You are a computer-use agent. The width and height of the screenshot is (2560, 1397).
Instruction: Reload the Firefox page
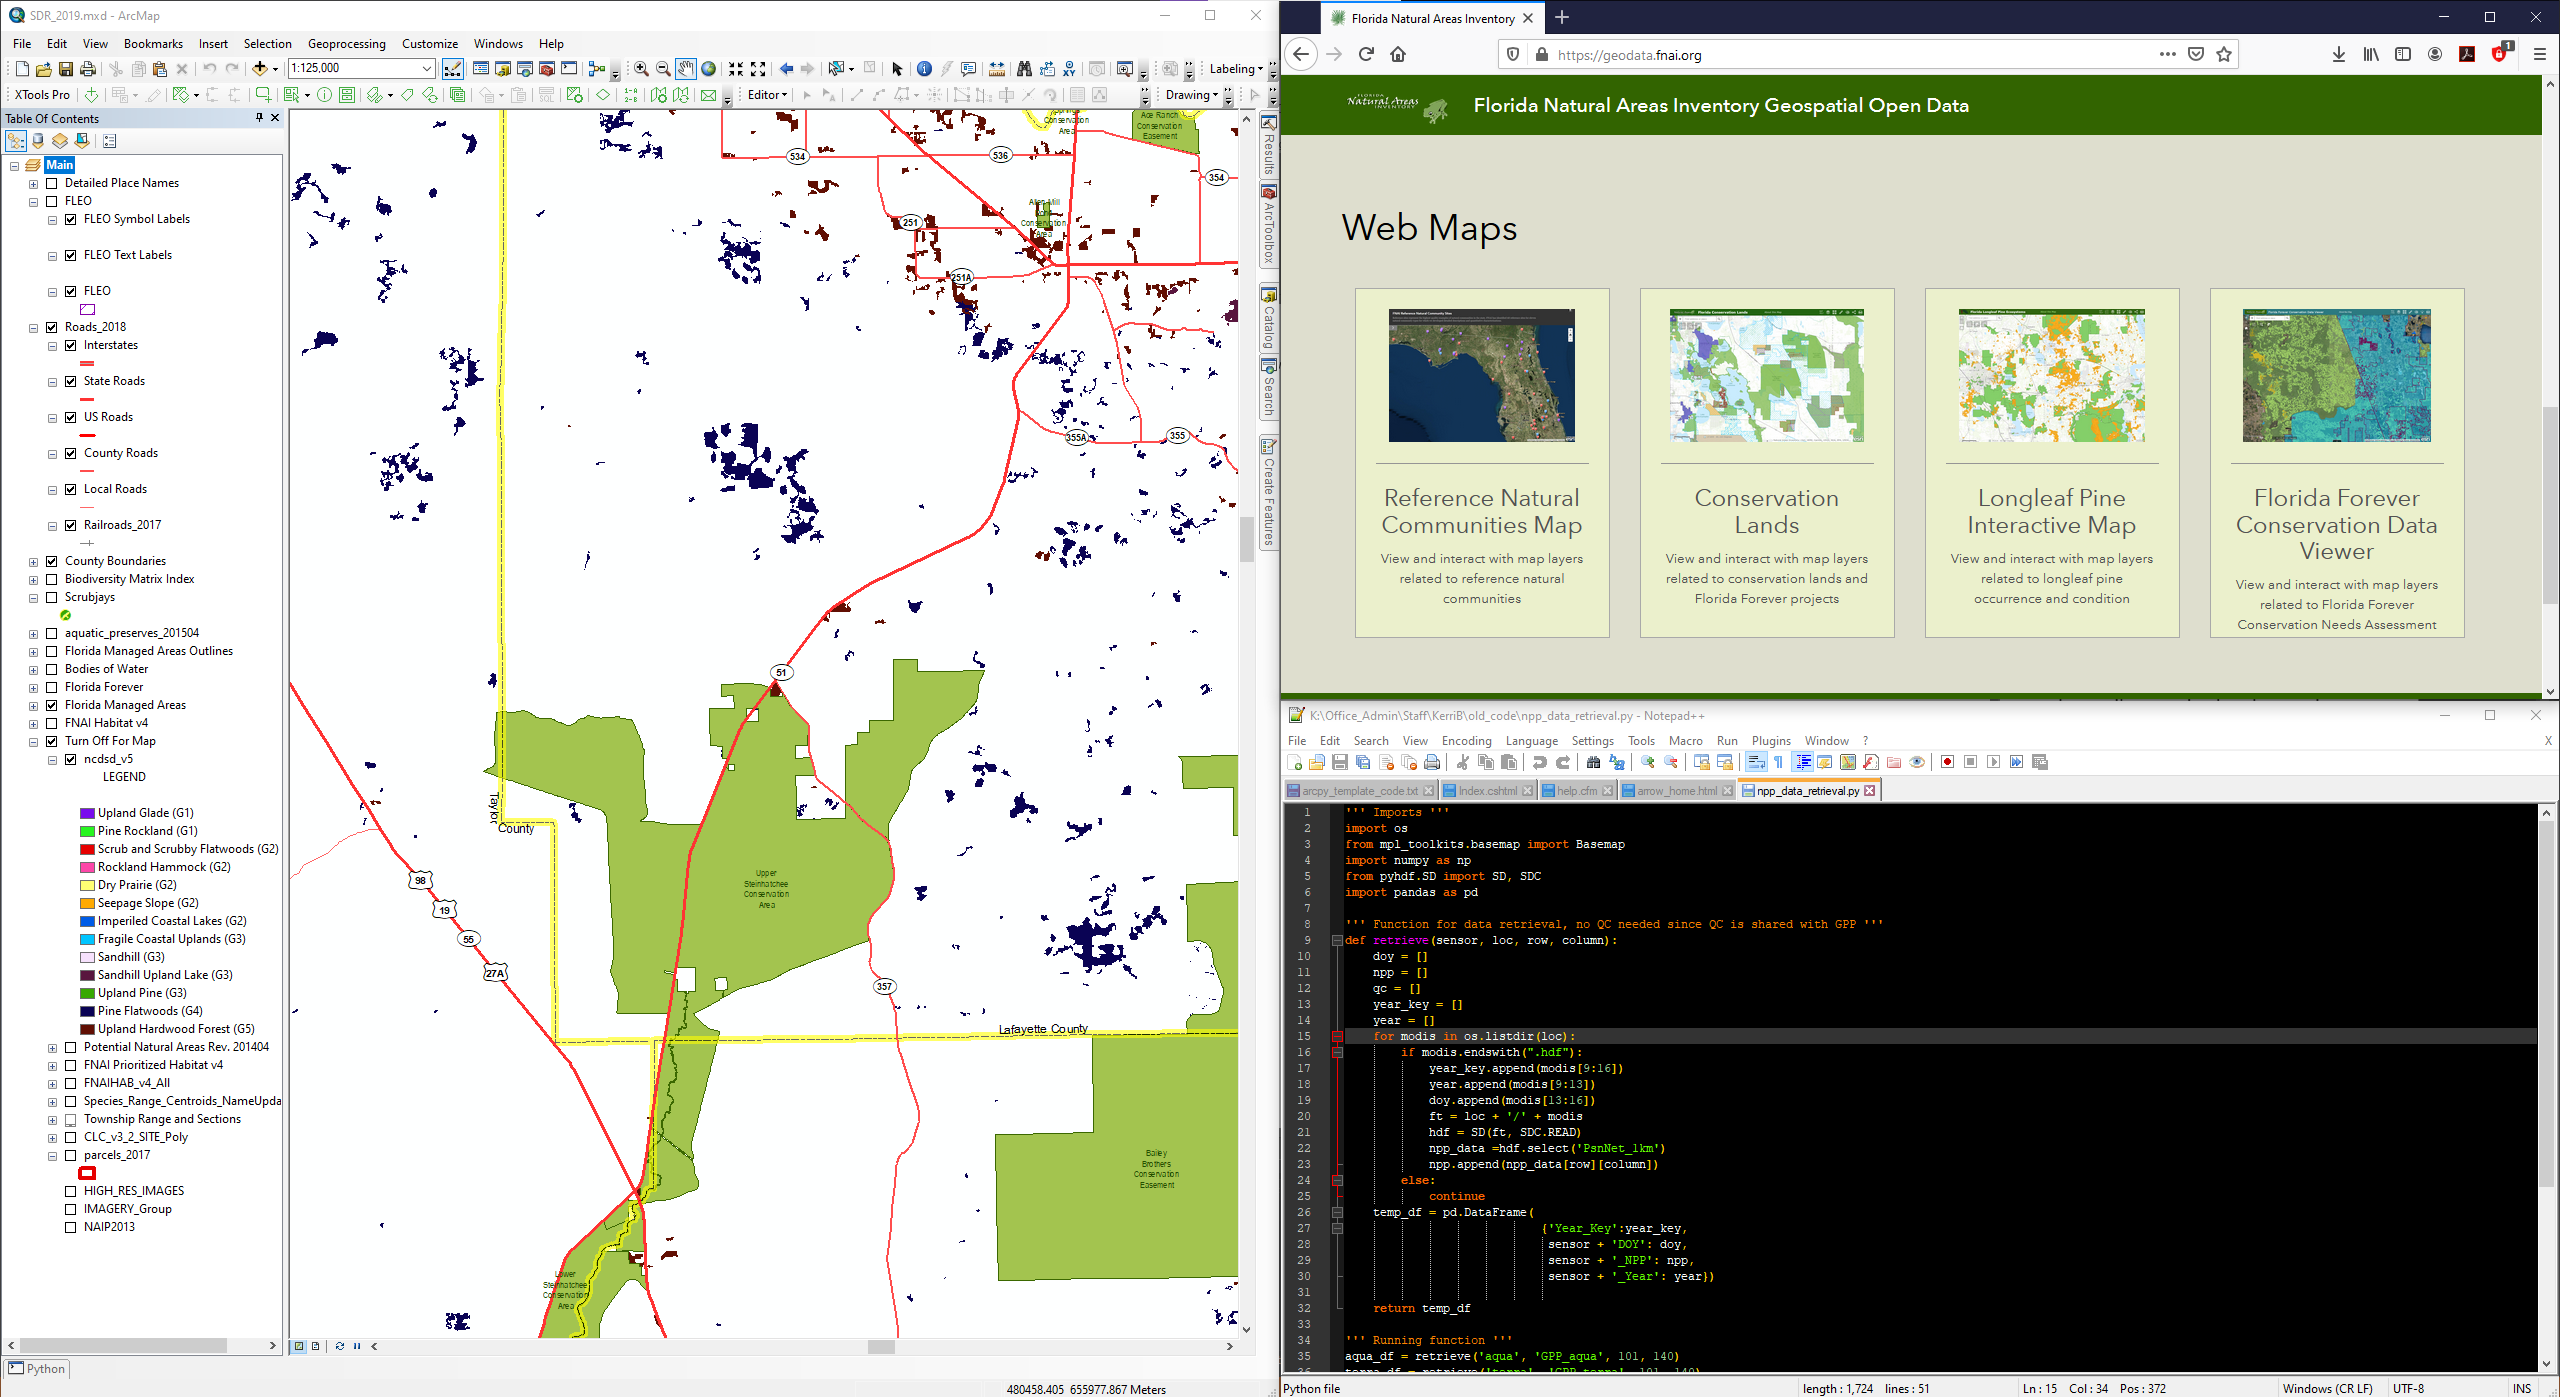[x=1366, y=55]
